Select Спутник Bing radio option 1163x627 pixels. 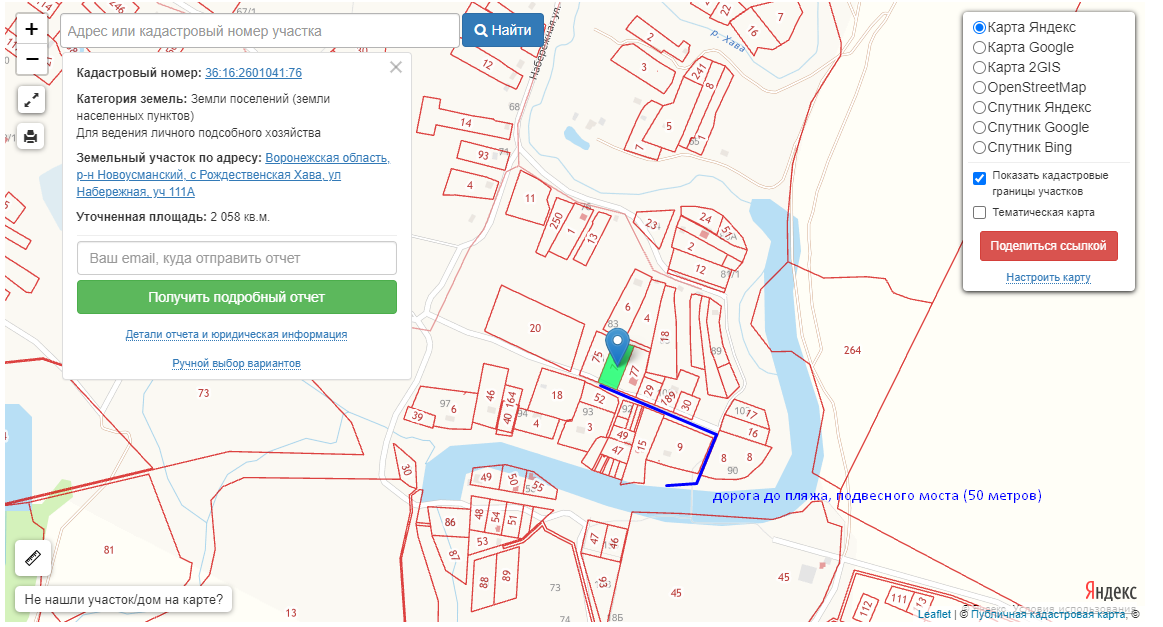pos(979,148)
